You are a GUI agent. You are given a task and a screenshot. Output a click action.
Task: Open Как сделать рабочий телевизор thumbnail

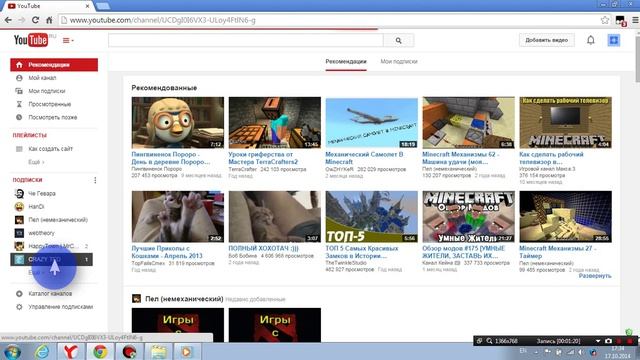click(565, 122)
